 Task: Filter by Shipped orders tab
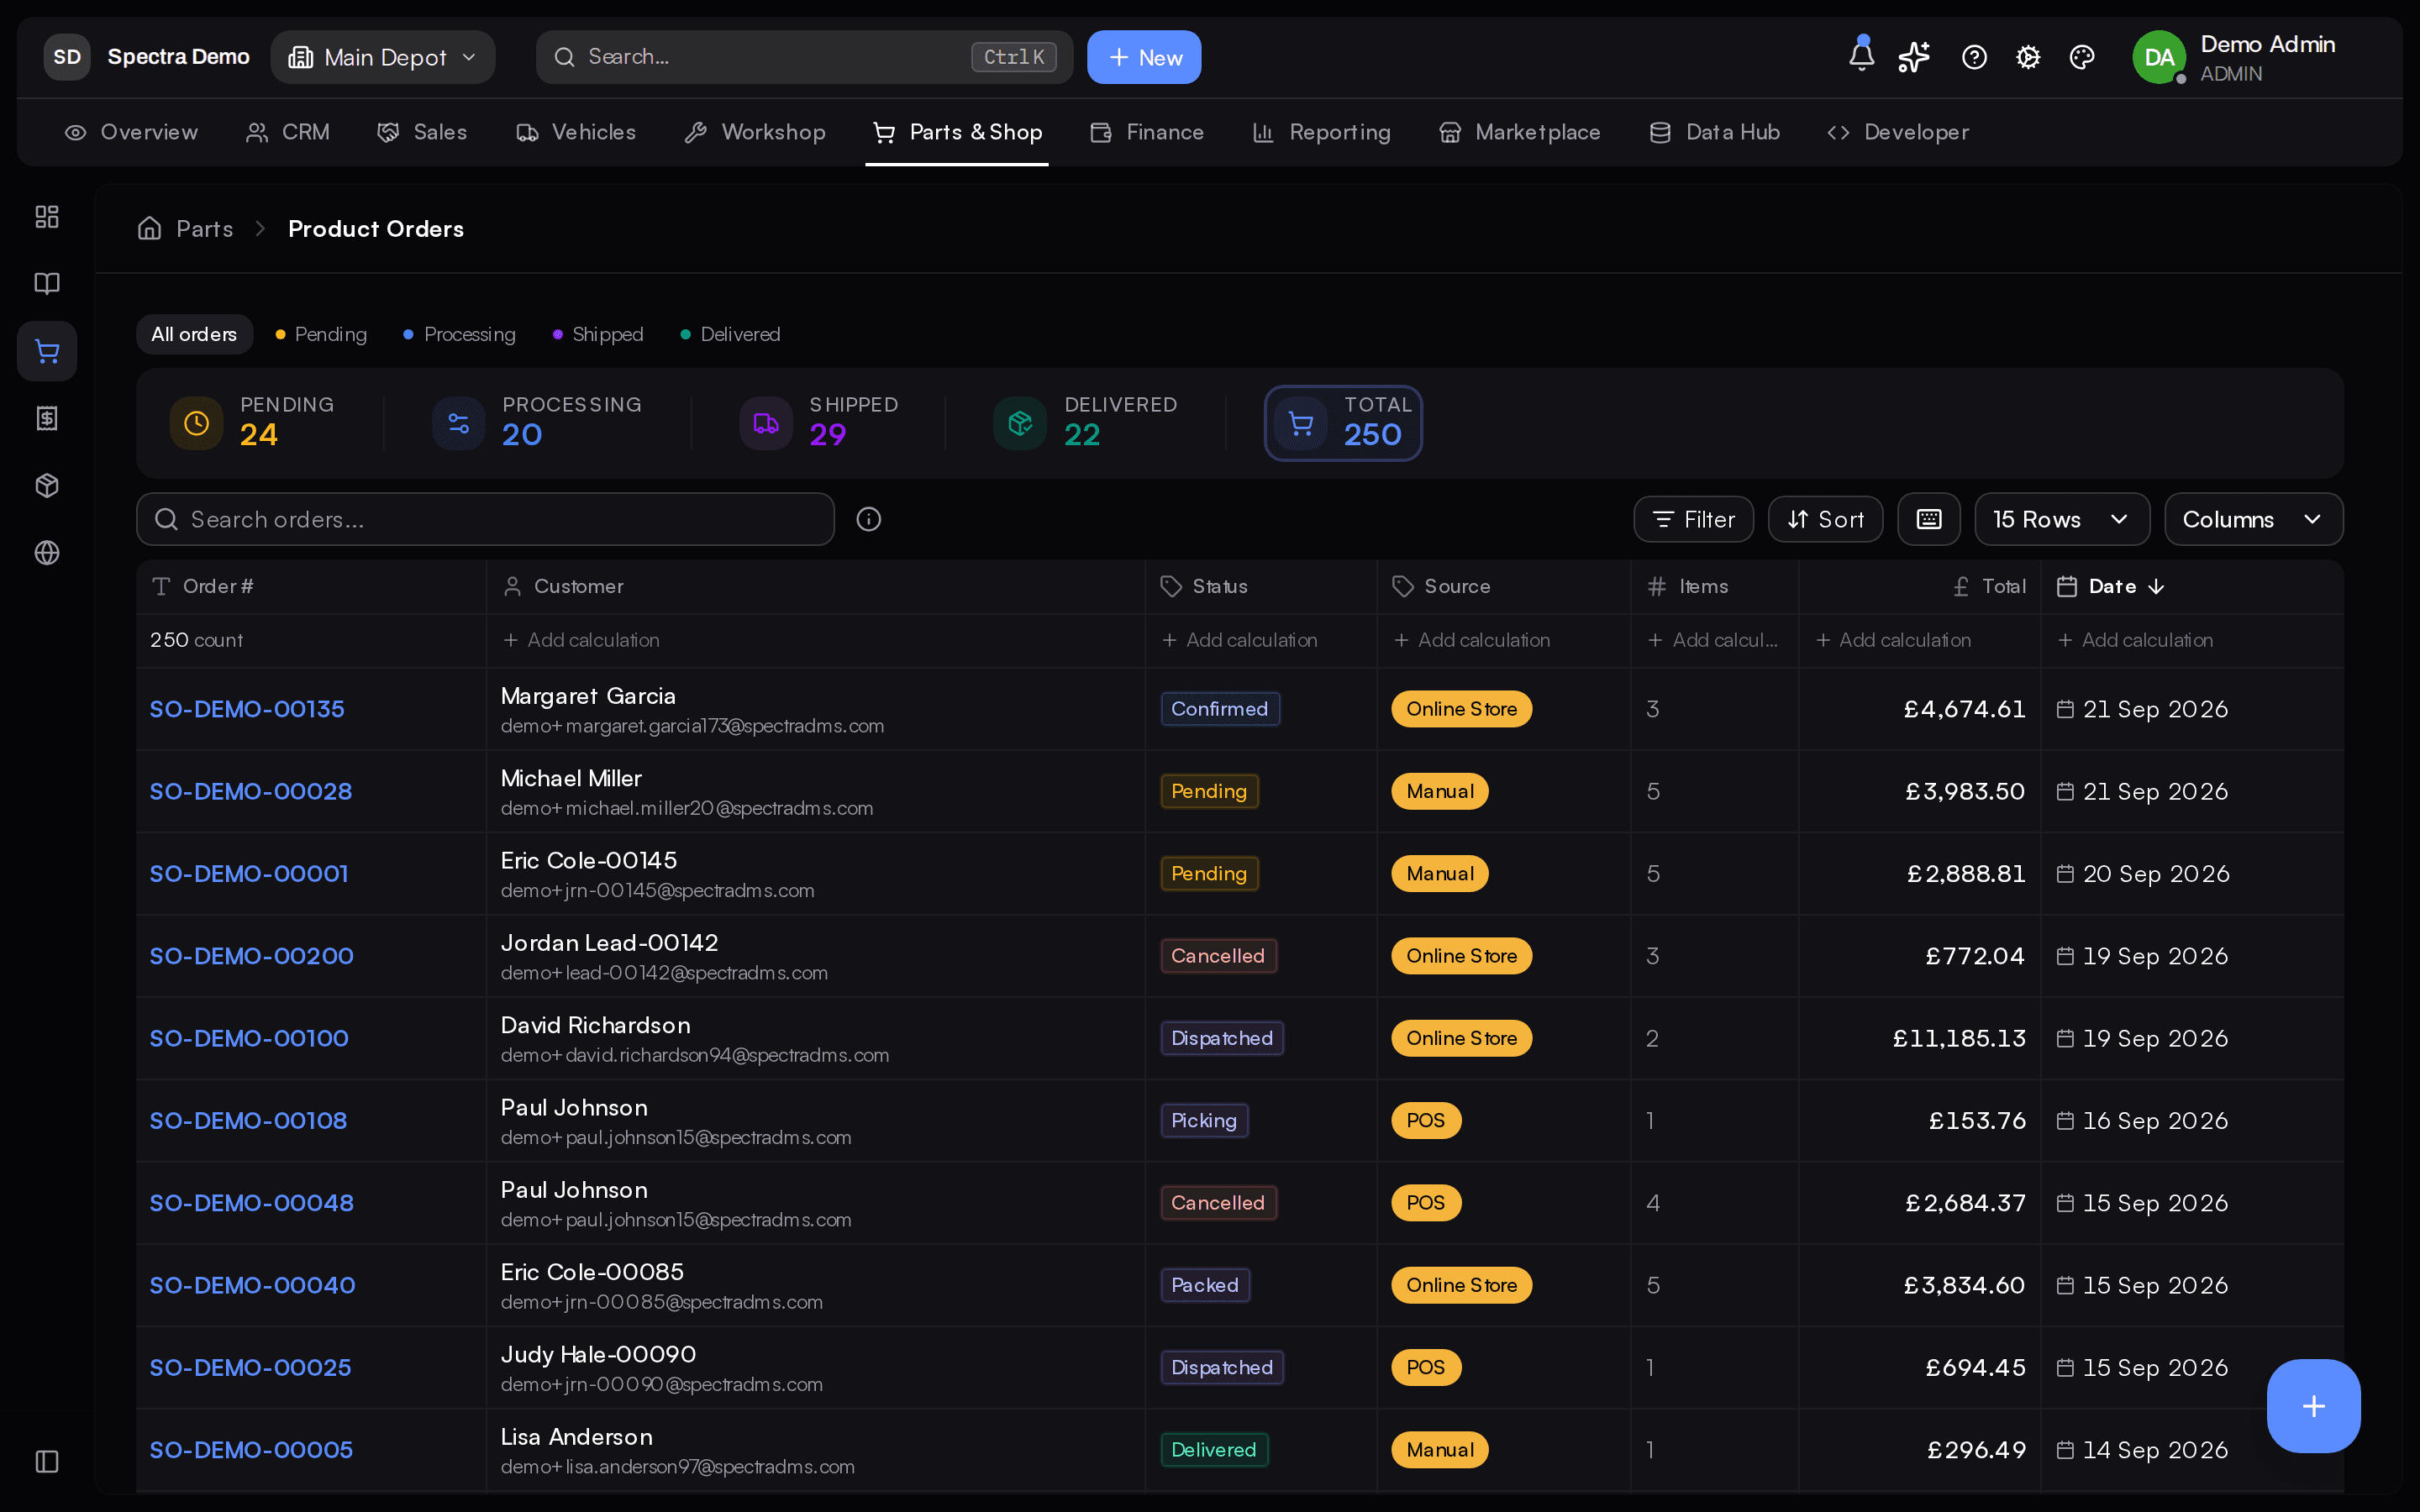coord(598,334)
